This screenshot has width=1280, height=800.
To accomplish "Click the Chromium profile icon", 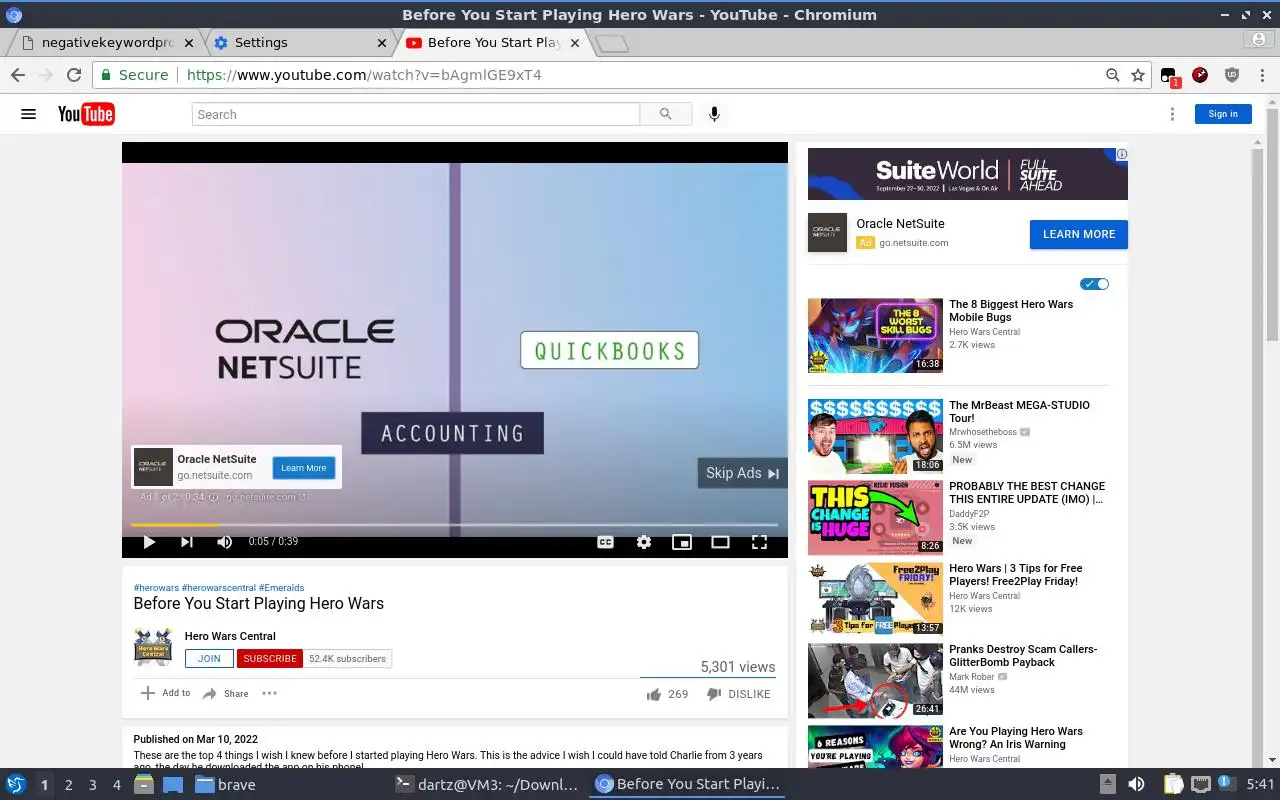I will click(1259, 39).
